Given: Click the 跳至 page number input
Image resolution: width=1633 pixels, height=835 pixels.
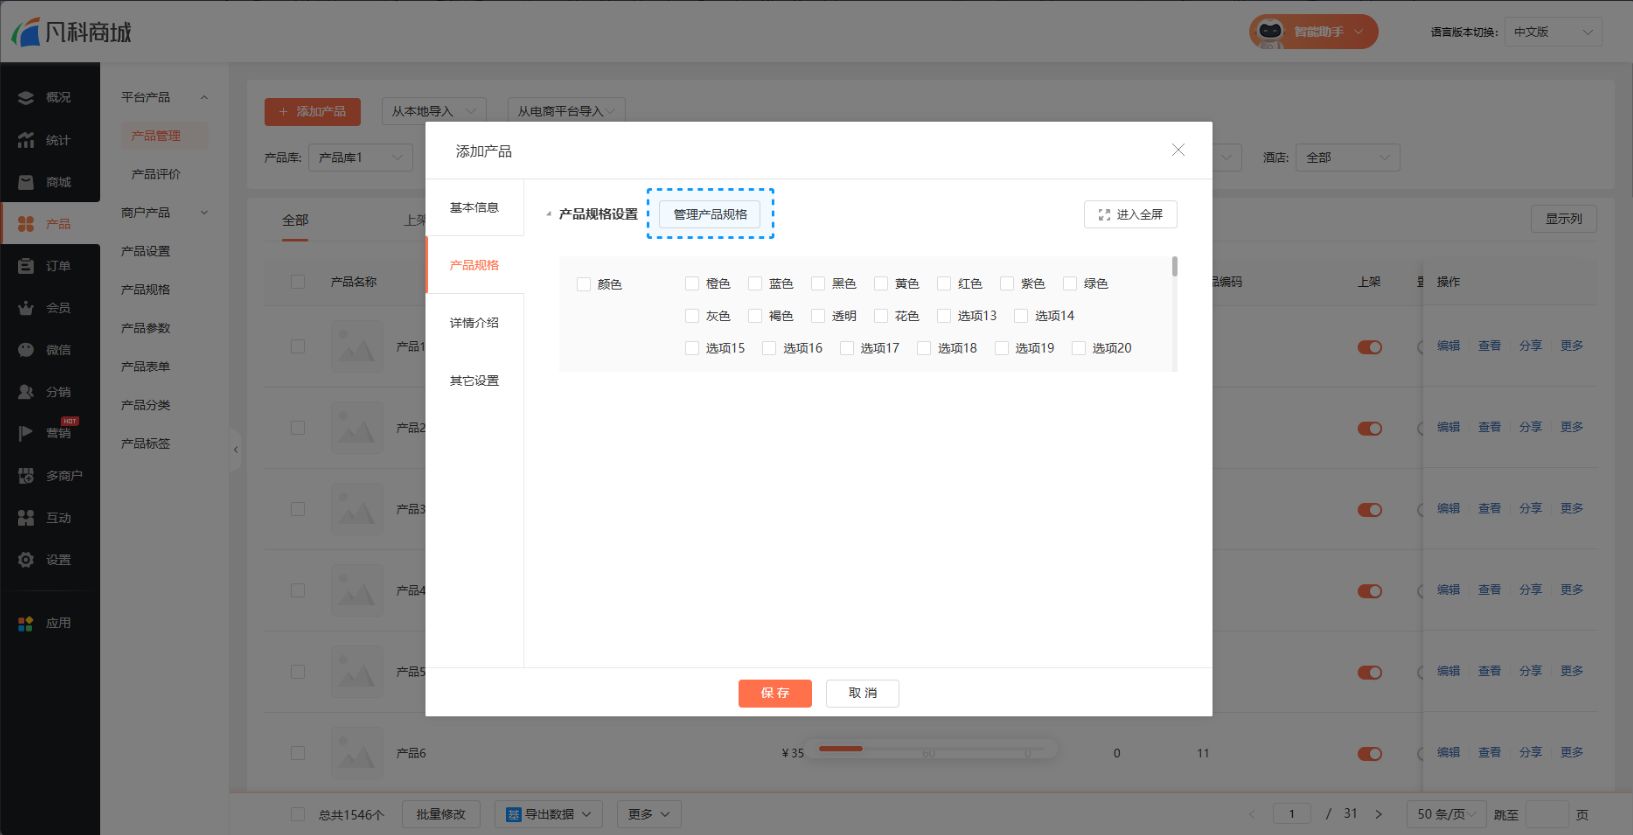Looking at the screenshot, I should [1547, 814].
